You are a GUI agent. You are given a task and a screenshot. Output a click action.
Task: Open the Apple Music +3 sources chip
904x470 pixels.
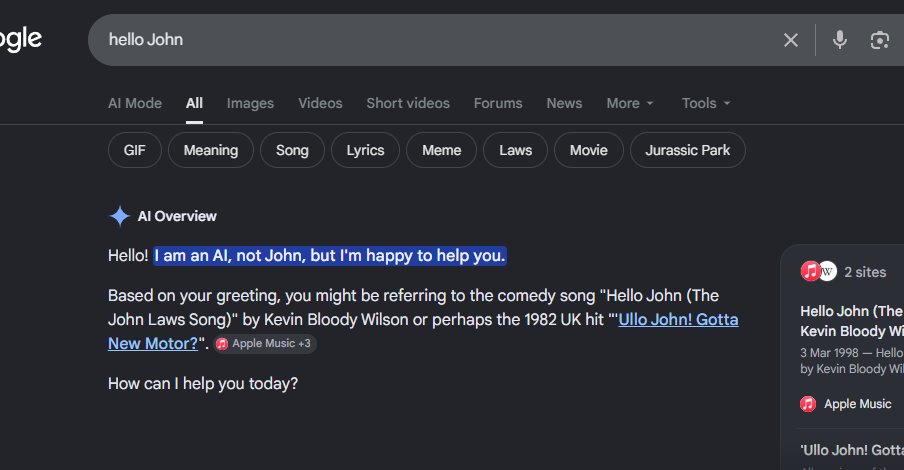pos(265,344)
